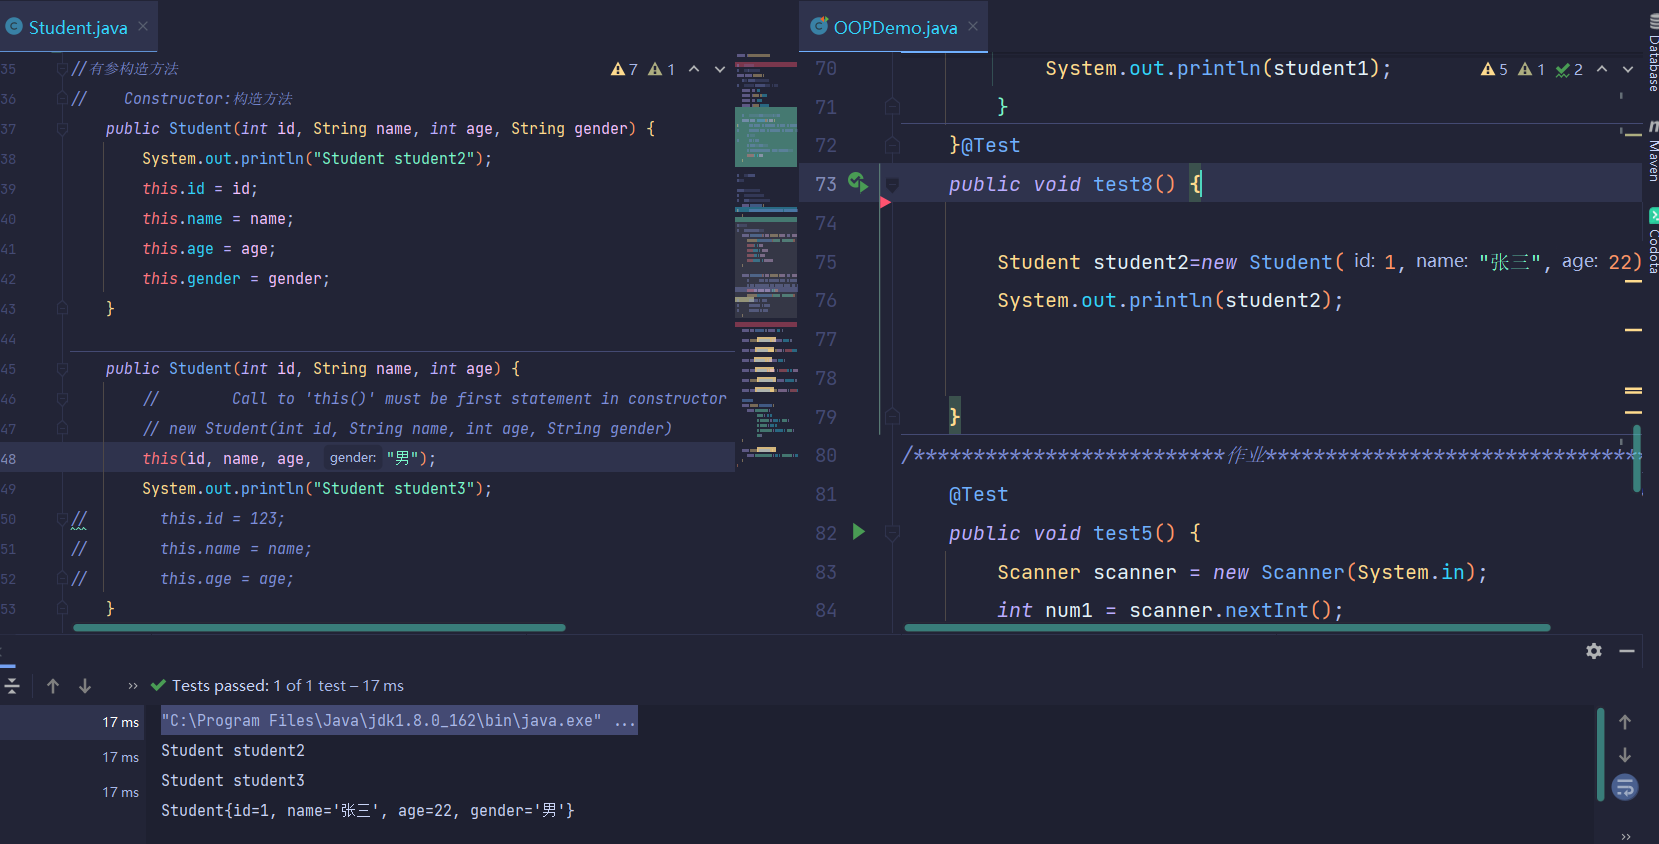Viewport: 1659px width, 844px height.
Task: Click yellow warning stripe marker near line 75
Action: click(x=1633, y=282)
